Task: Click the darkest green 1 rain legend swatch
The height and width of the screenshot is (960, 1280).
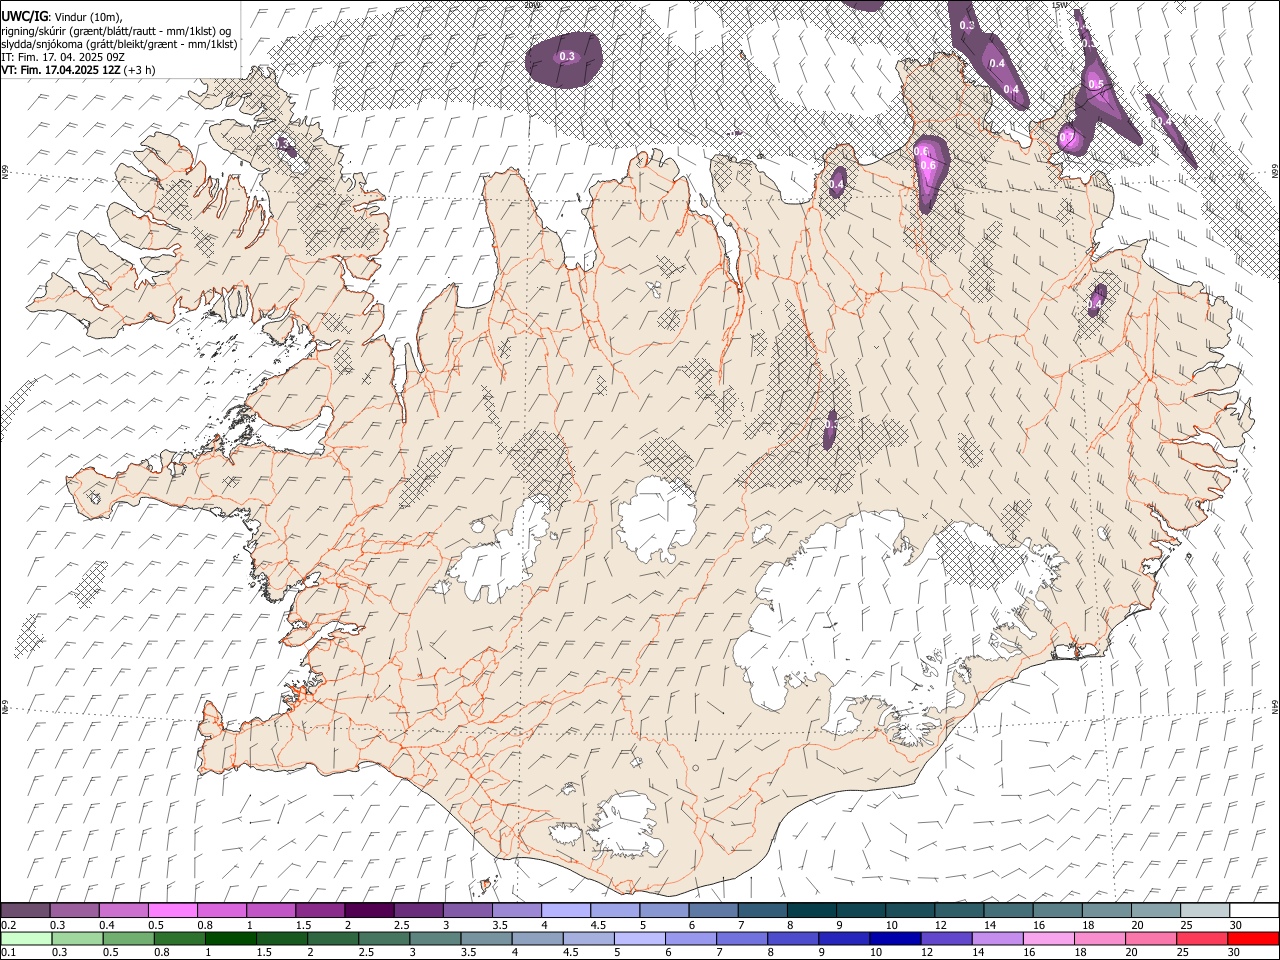Action: 230,939
